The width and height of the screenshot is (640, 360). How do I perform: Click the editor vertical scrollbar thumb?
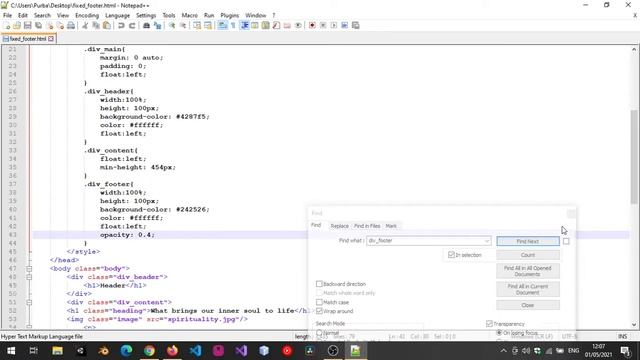click(634, 157)
